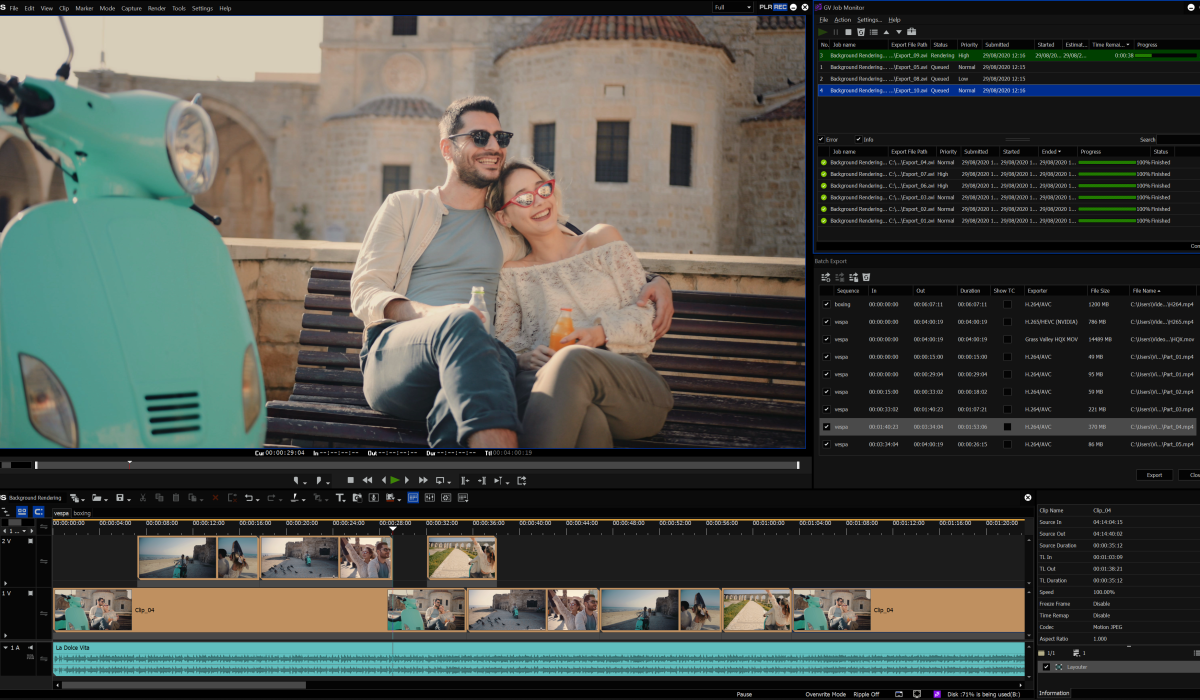Image resolution: width=1200 pixels, height=700 pixels.
Task: Click the list icon in Job Monitor toolbar
Action: click(874, 32)
